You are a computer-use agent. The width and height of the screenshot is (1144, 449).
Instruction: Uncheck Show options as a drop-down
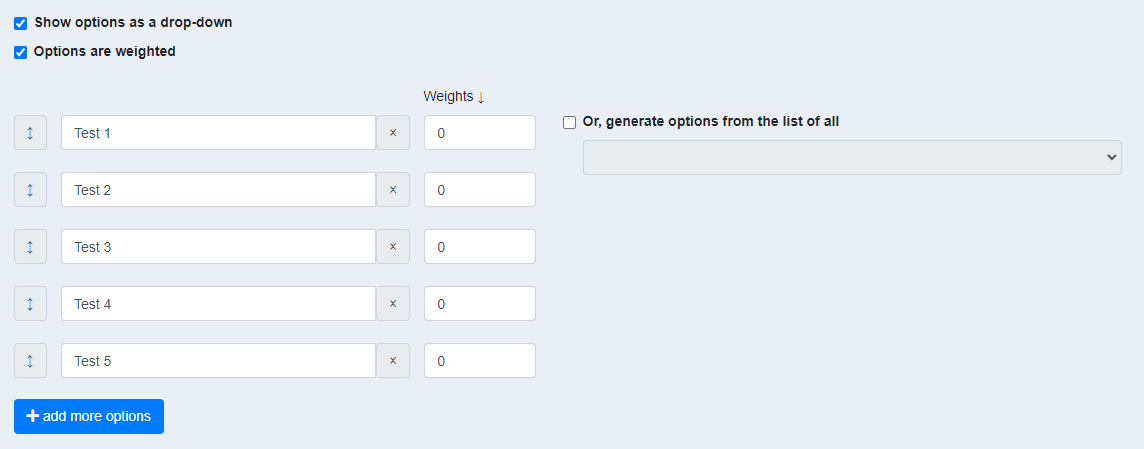click(21, 23)
